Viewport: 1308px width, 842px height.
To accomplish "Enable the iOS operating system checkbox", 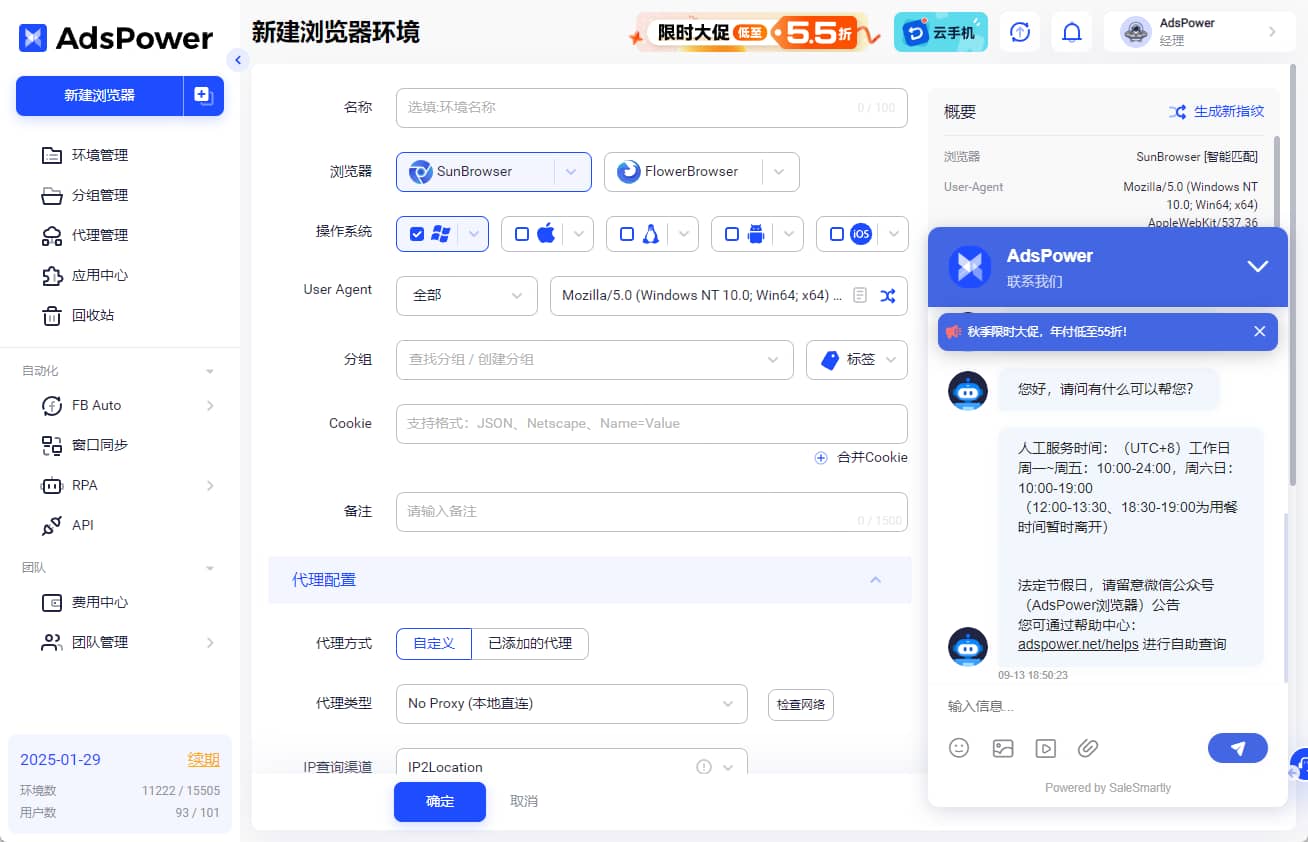I will tap(837, 233).
